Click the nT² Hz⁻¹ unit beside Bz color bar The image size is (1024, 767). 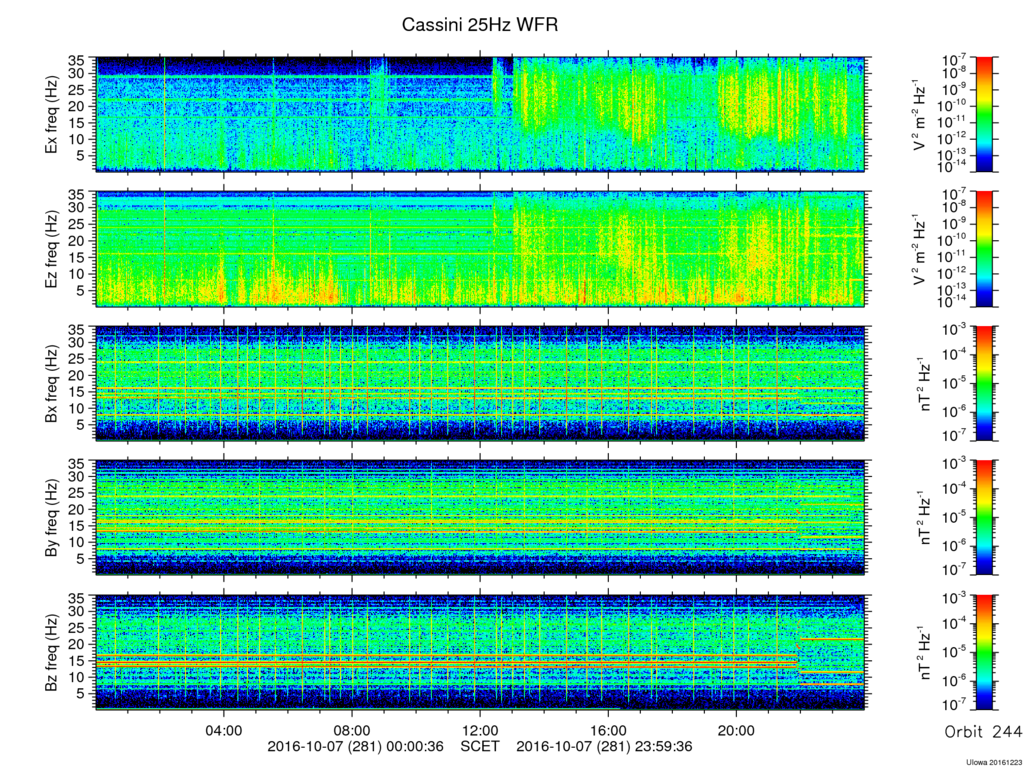click(x=923, y=653)
